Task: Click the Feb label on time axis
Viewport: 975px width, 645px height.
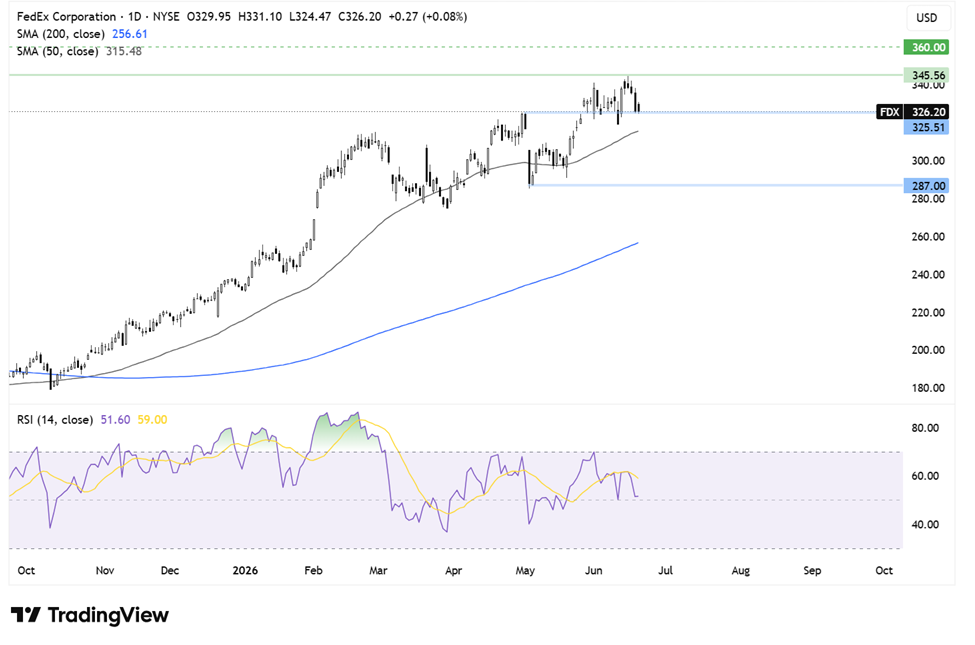Action: pos(313,570)
